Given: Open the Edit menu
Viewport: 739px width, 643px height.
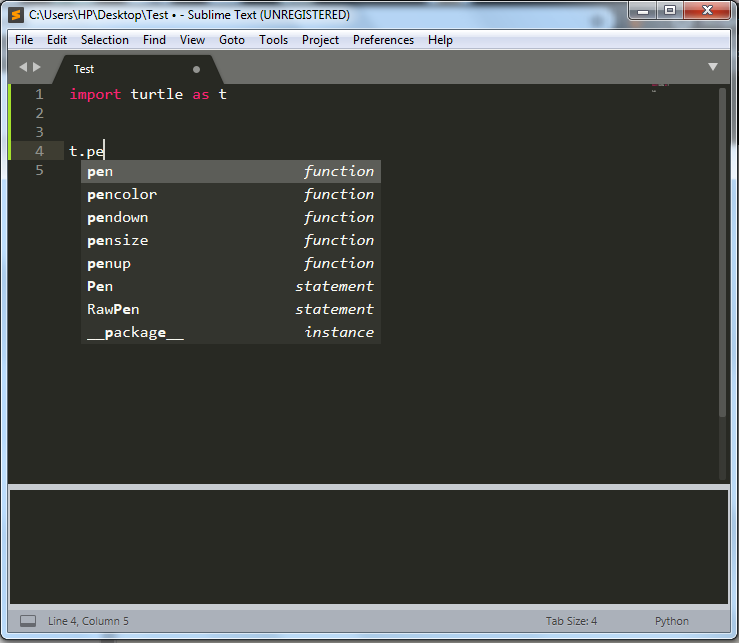Looking at the screenshot, I should pos(57,40).
